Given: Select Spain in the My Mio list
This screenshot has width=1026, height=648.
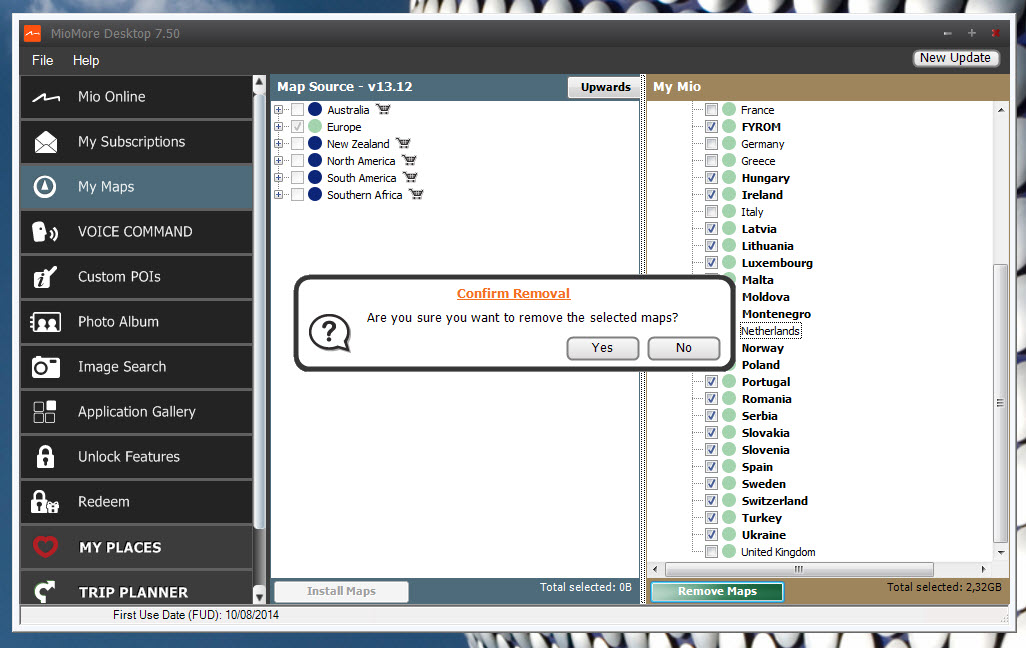Looking at the screenshot, I should click(757, 467).
